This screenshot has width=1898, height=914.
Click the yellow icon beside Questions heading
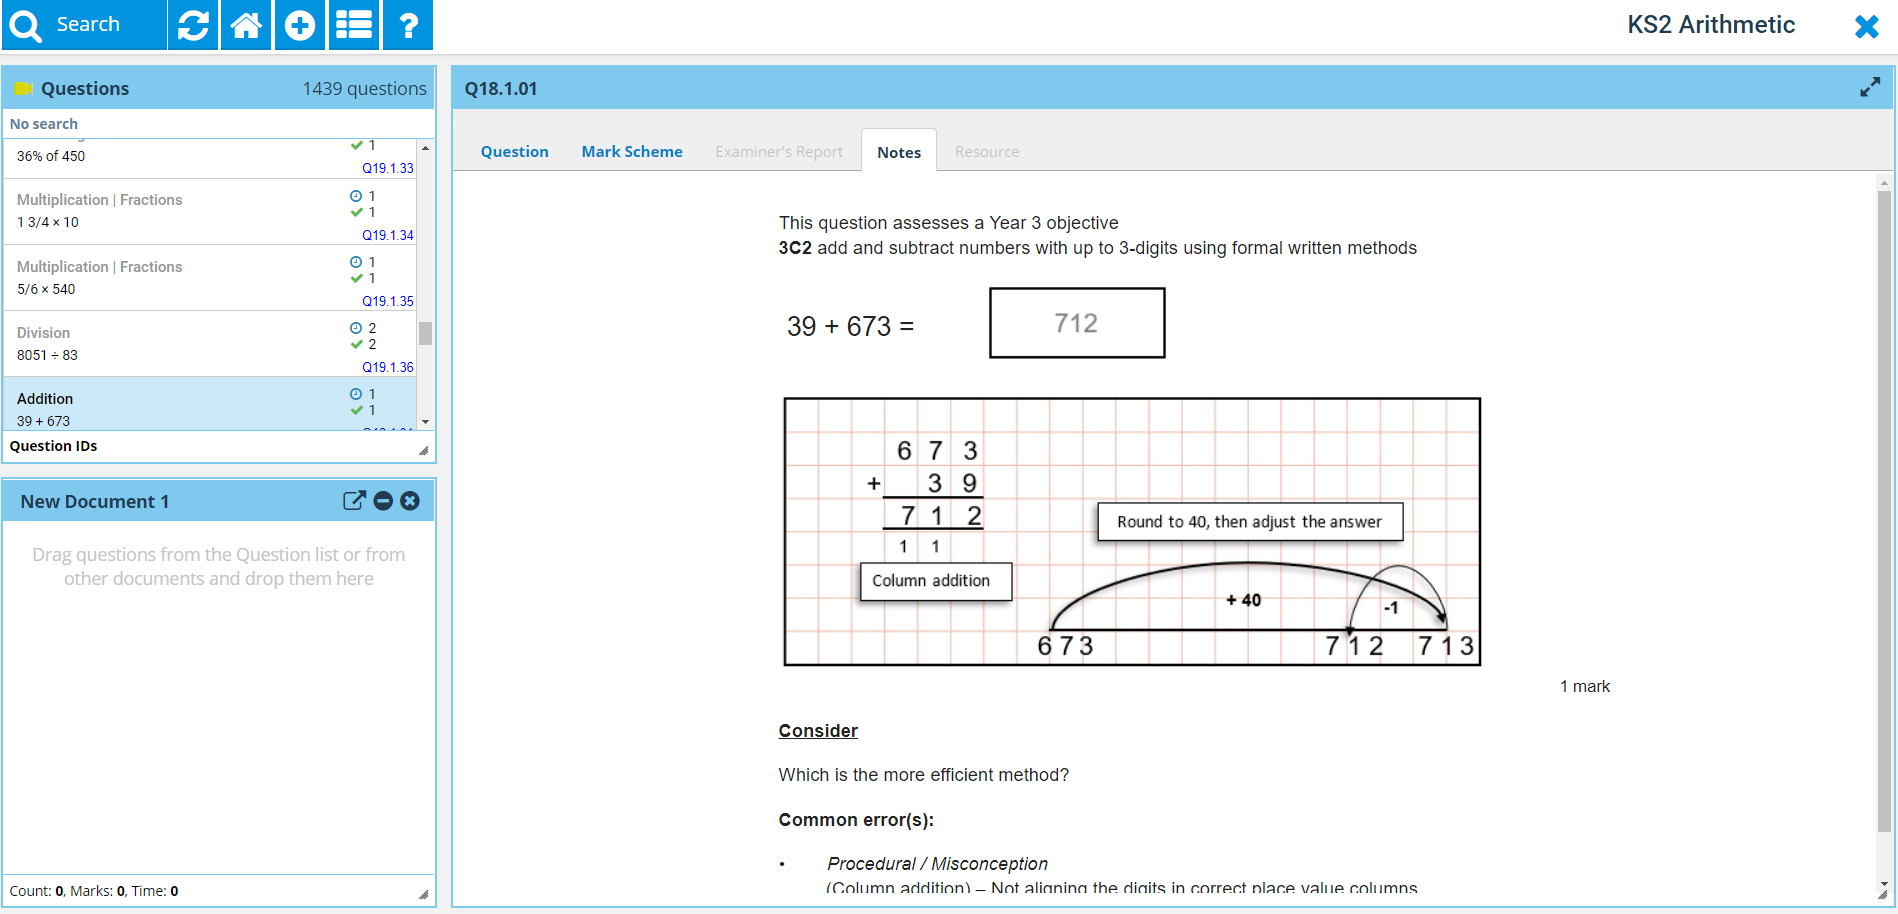click(23, 89)
